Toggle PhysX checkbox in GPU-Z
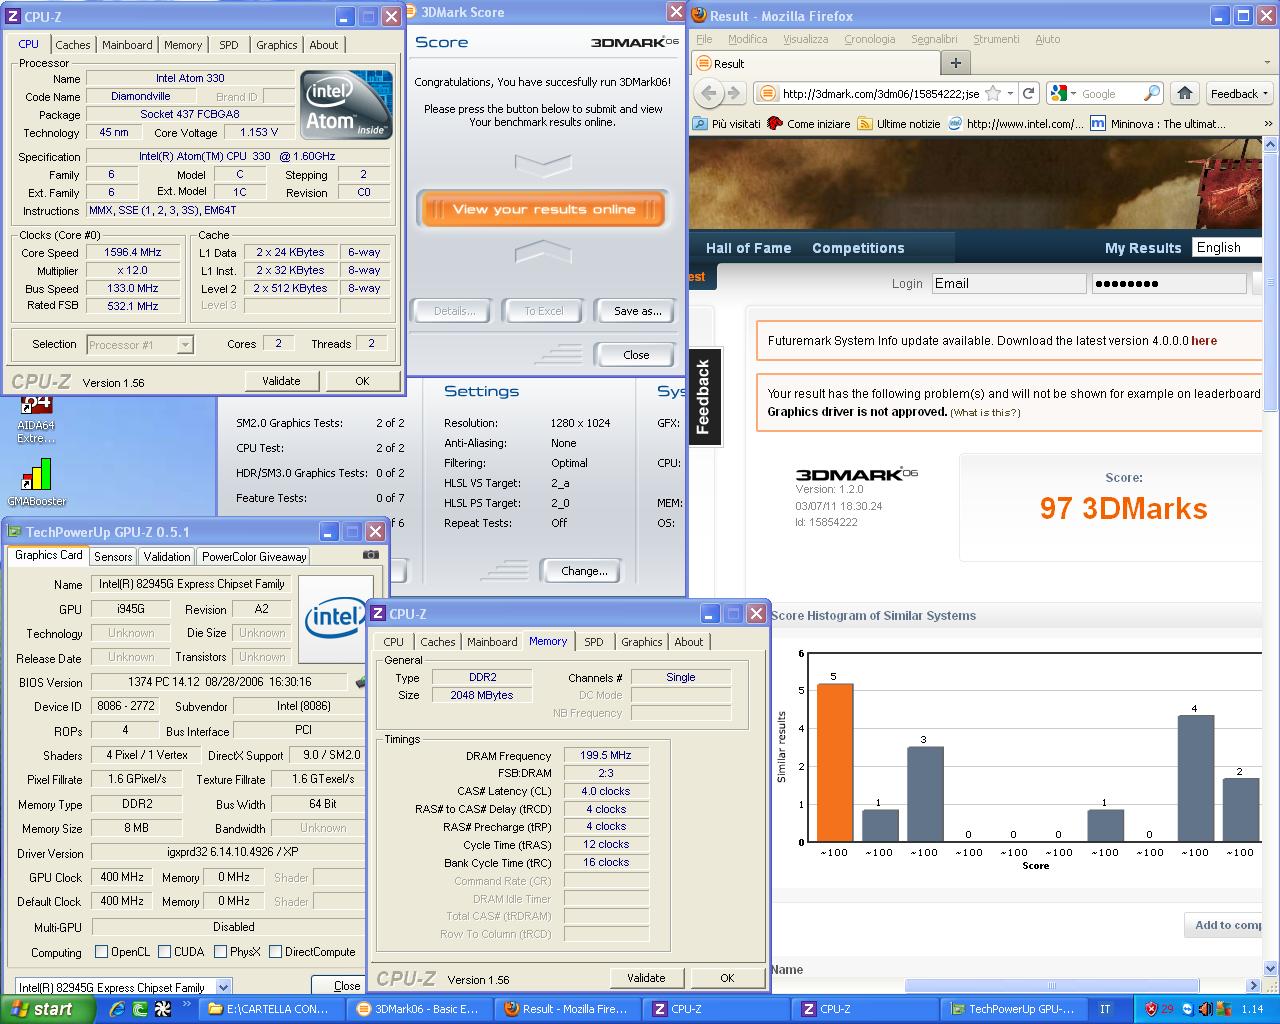The height and width of the screenshot is (1024, 1280). [221, 952]
